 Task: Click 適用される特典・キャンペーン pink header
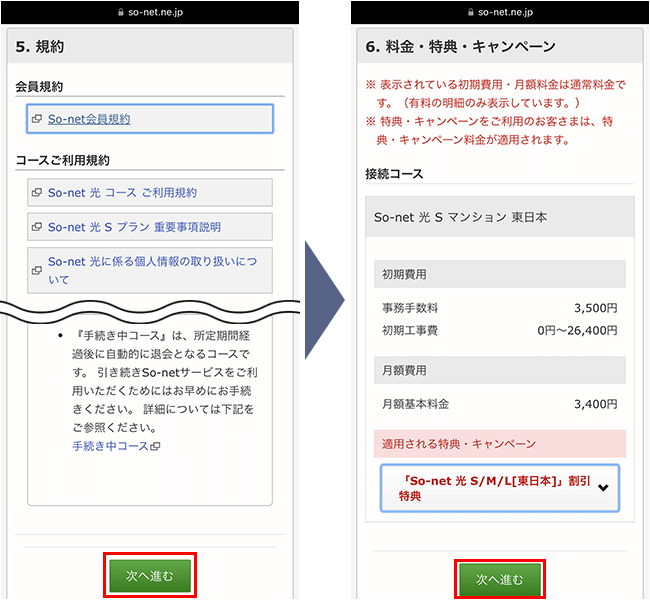click(x=500, y=444)
